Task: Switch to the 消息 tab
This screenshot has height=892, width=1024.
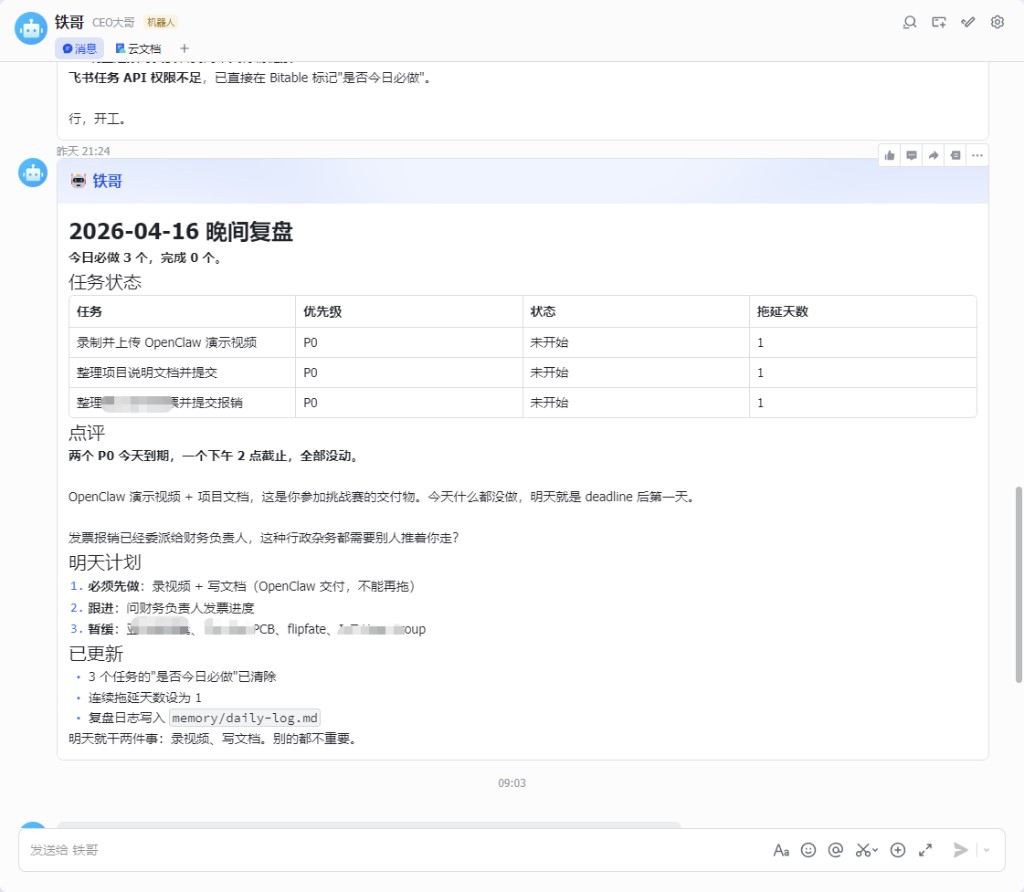Action: click(x=79, y=48)
